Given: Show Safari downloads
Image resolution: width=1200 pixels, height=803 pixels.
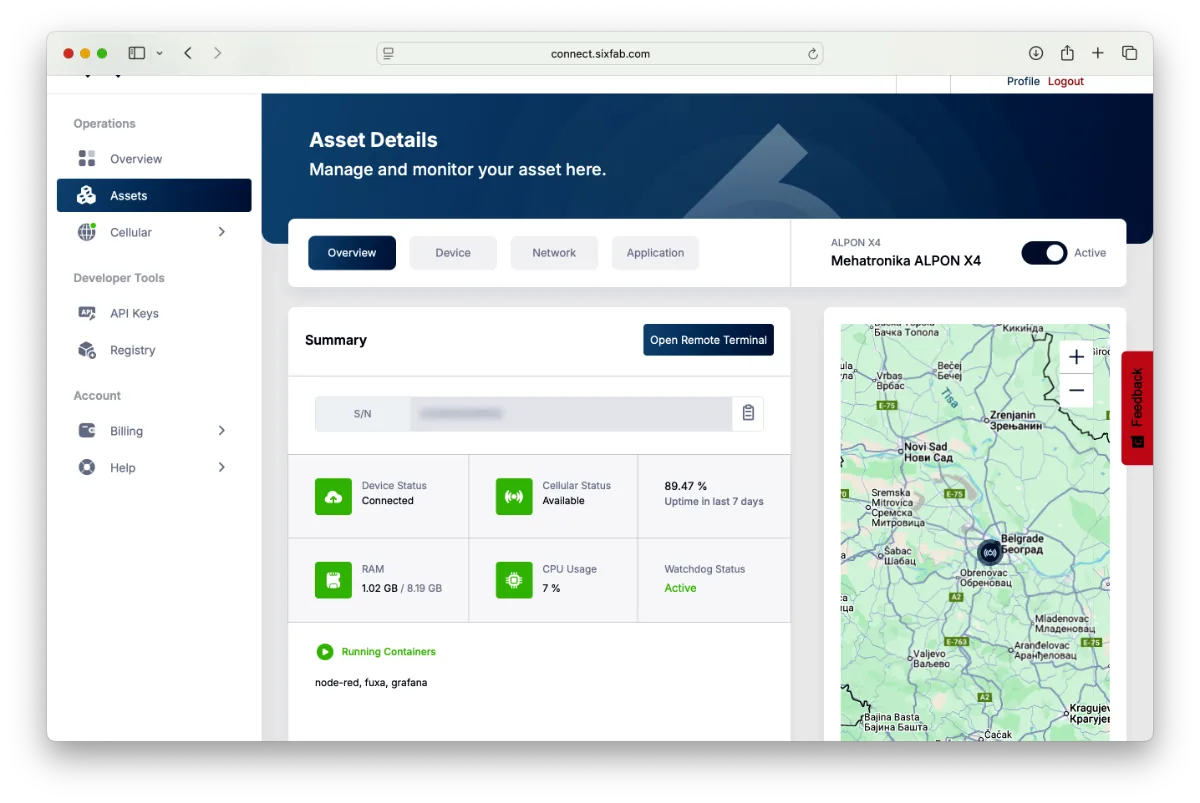Looking at the screenshot, I should [x=1036, y=53].
